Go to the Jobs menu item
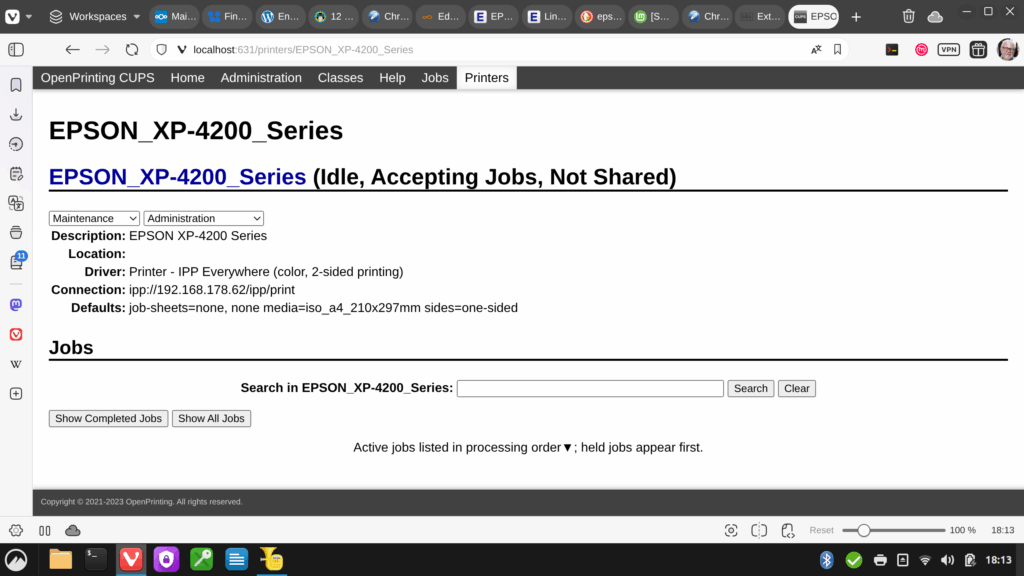The height and width of the screenshot is (576, 1024). 435,78
